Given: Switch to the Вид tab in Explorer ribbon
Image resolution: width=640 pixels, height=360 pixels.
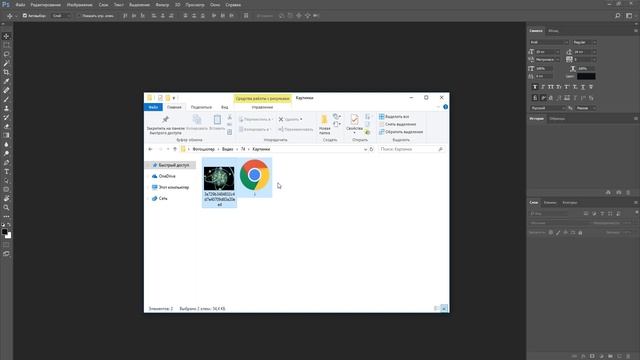Looking at the screenshot, I should (x=224, y=107).
